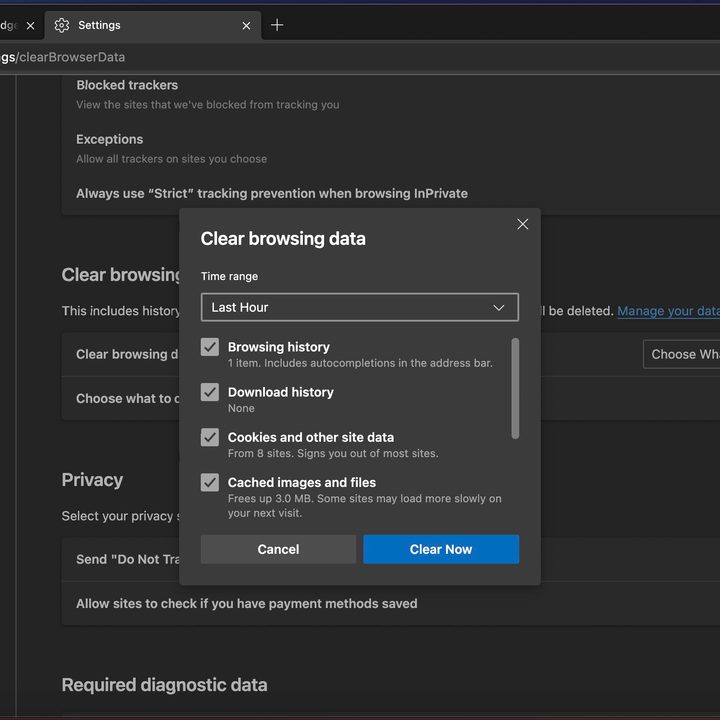Click the Clear Now button
720x720 pixels.
tap(441, 549)
